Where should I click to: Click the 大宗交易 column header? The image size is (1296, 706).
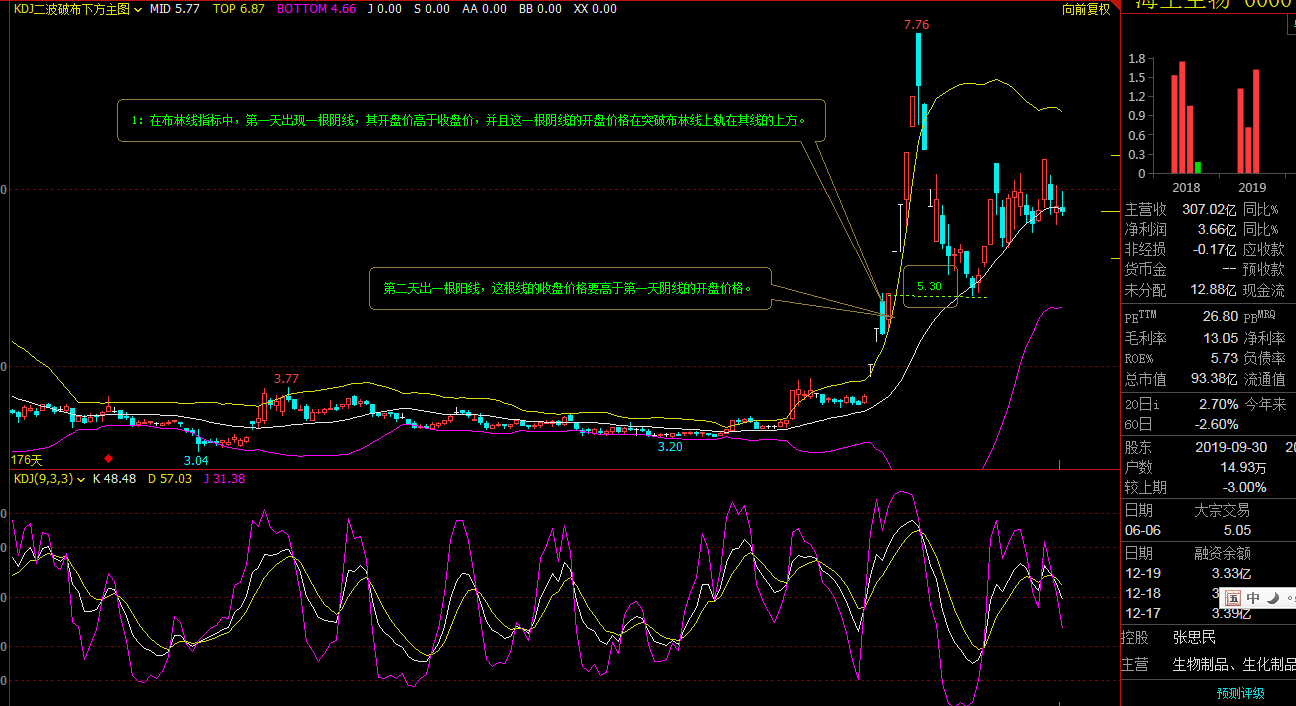[1222, 510]
